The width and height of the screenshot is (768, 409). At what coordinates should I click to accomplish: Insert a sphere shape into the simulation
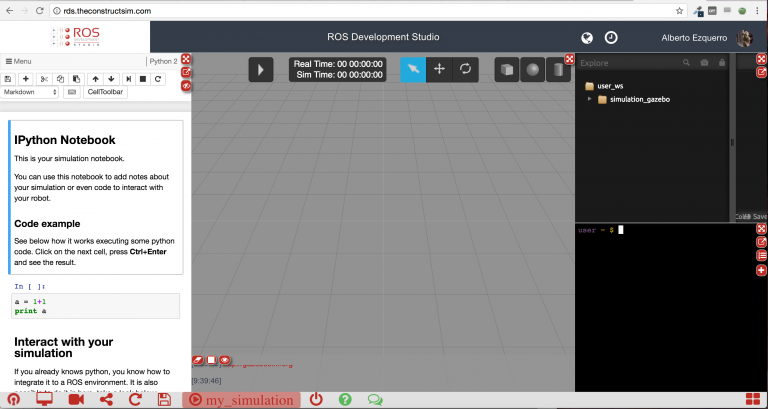tap(534, 69)
